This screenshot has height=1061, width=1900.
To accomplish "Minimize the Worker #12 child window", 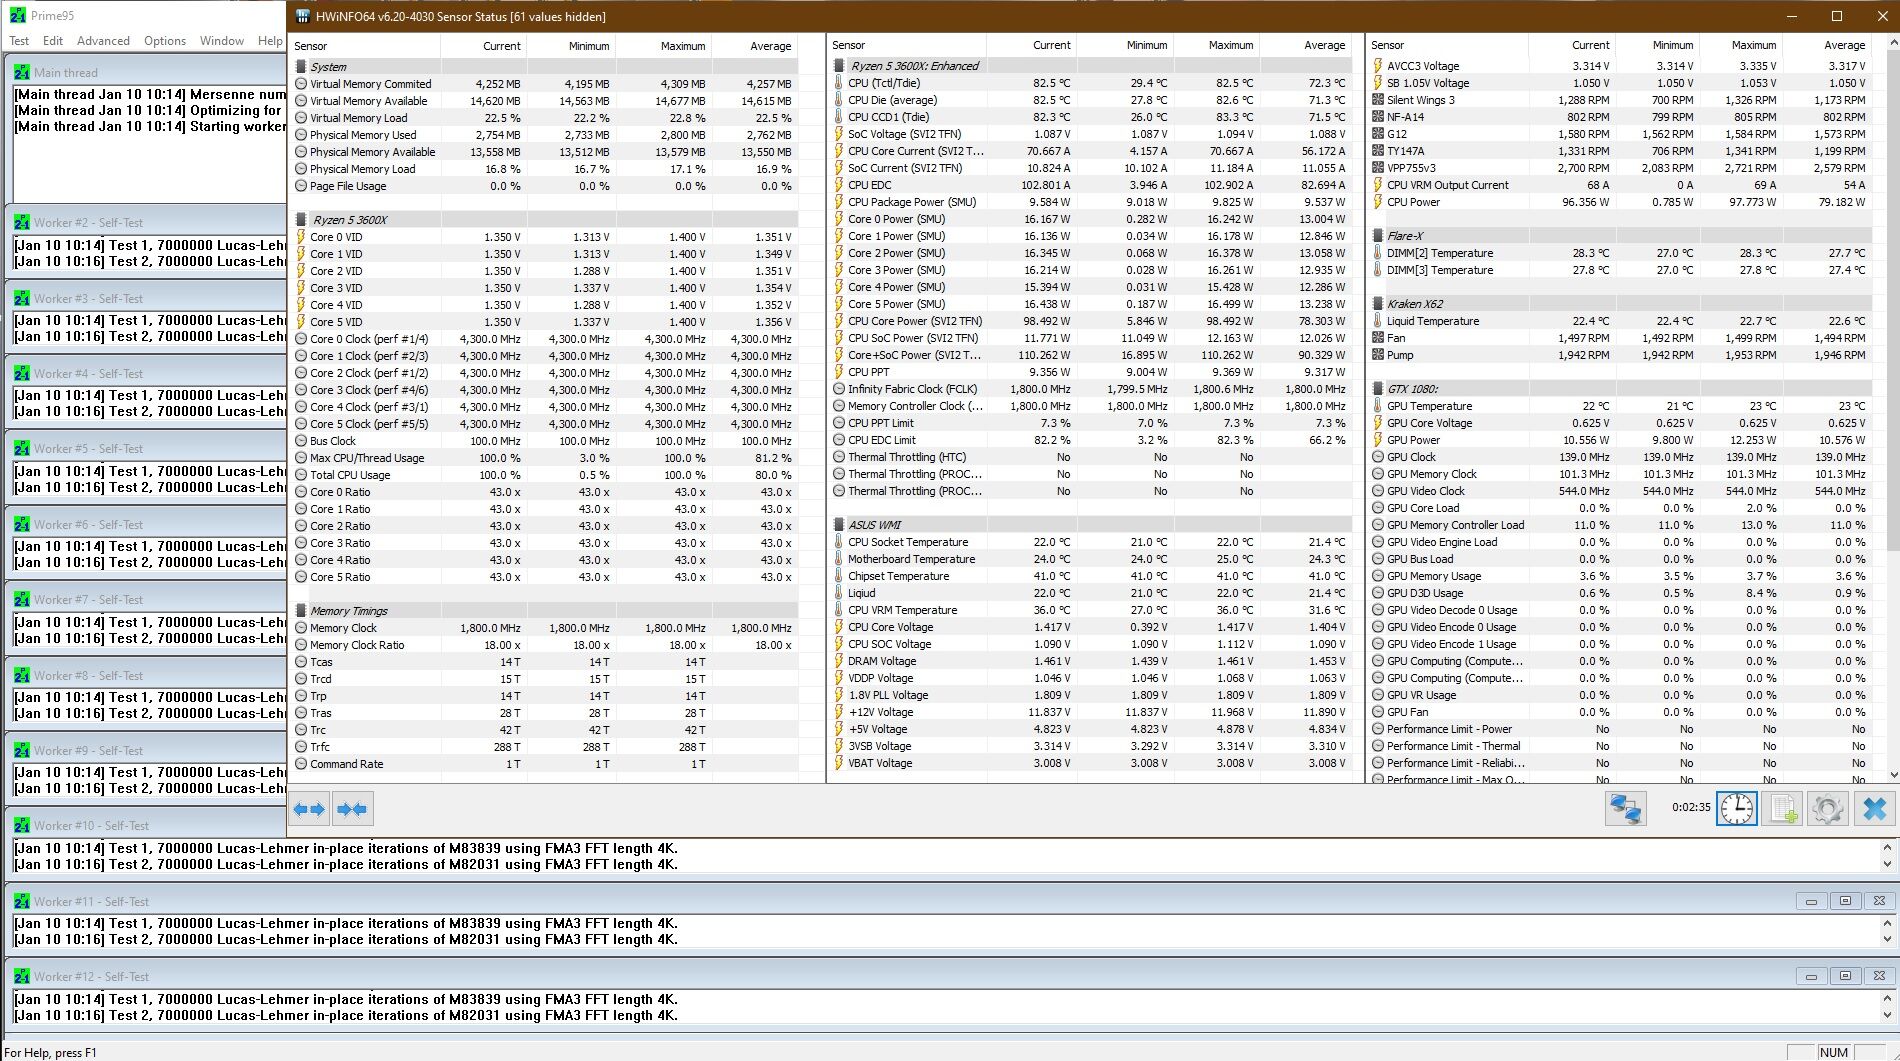I will 1811,976.
